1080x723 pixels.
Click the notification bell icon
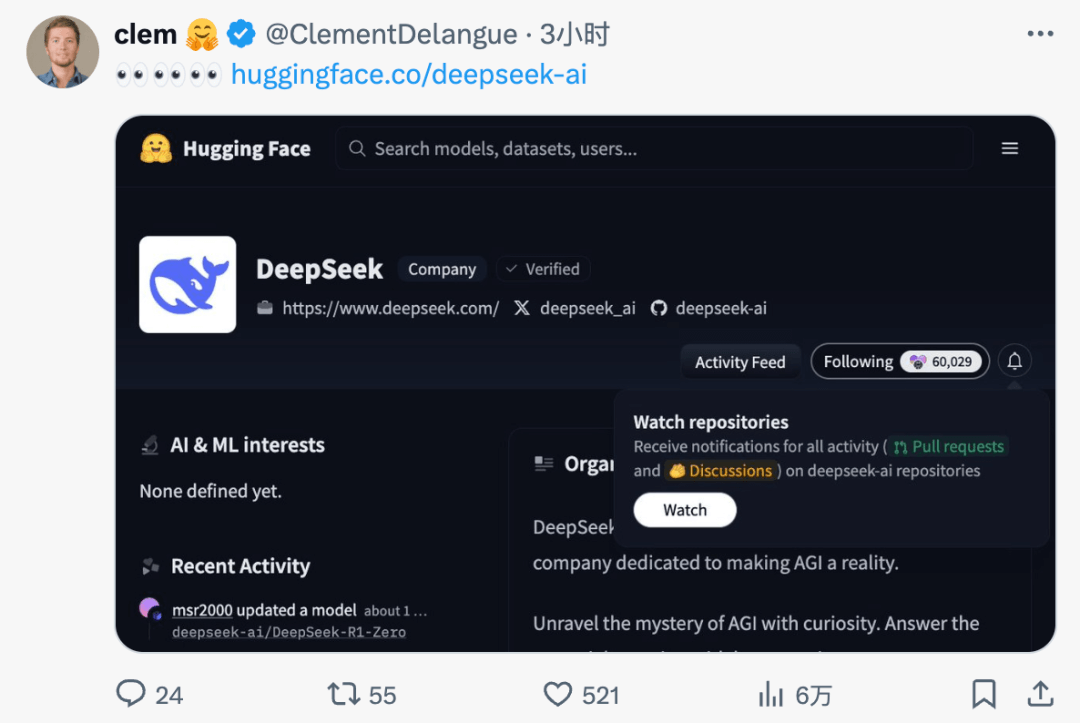pyautogui.click(x=1014, y=360)
